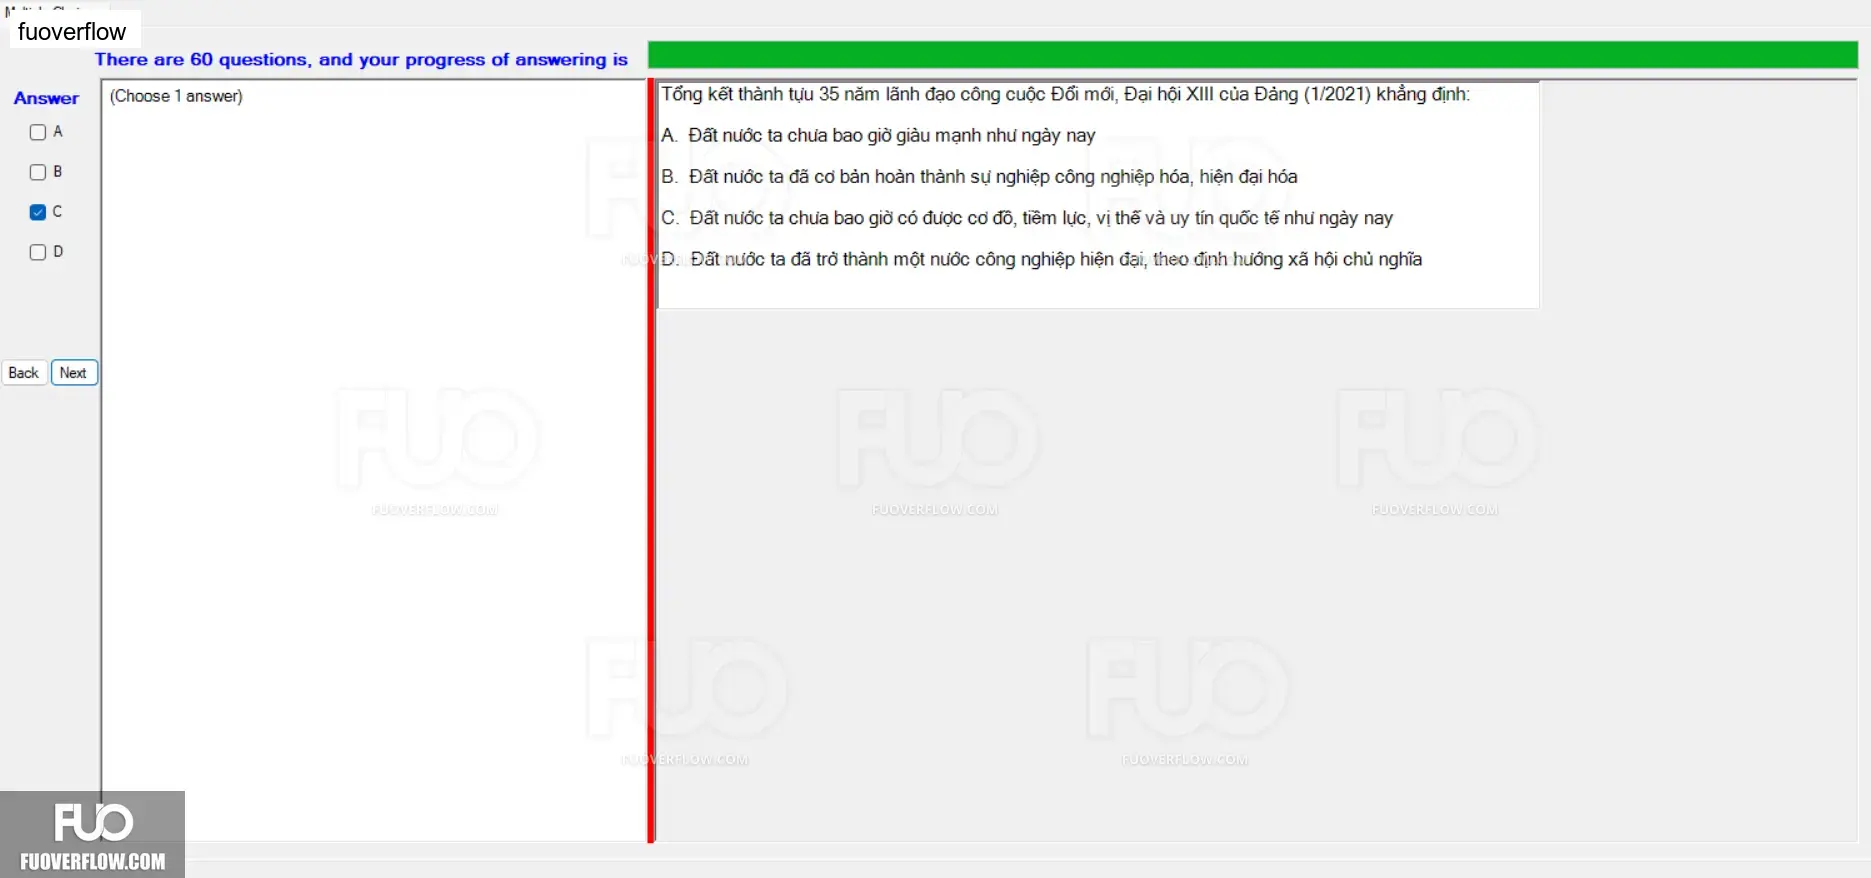Click the green answering progress bar

1252,55
